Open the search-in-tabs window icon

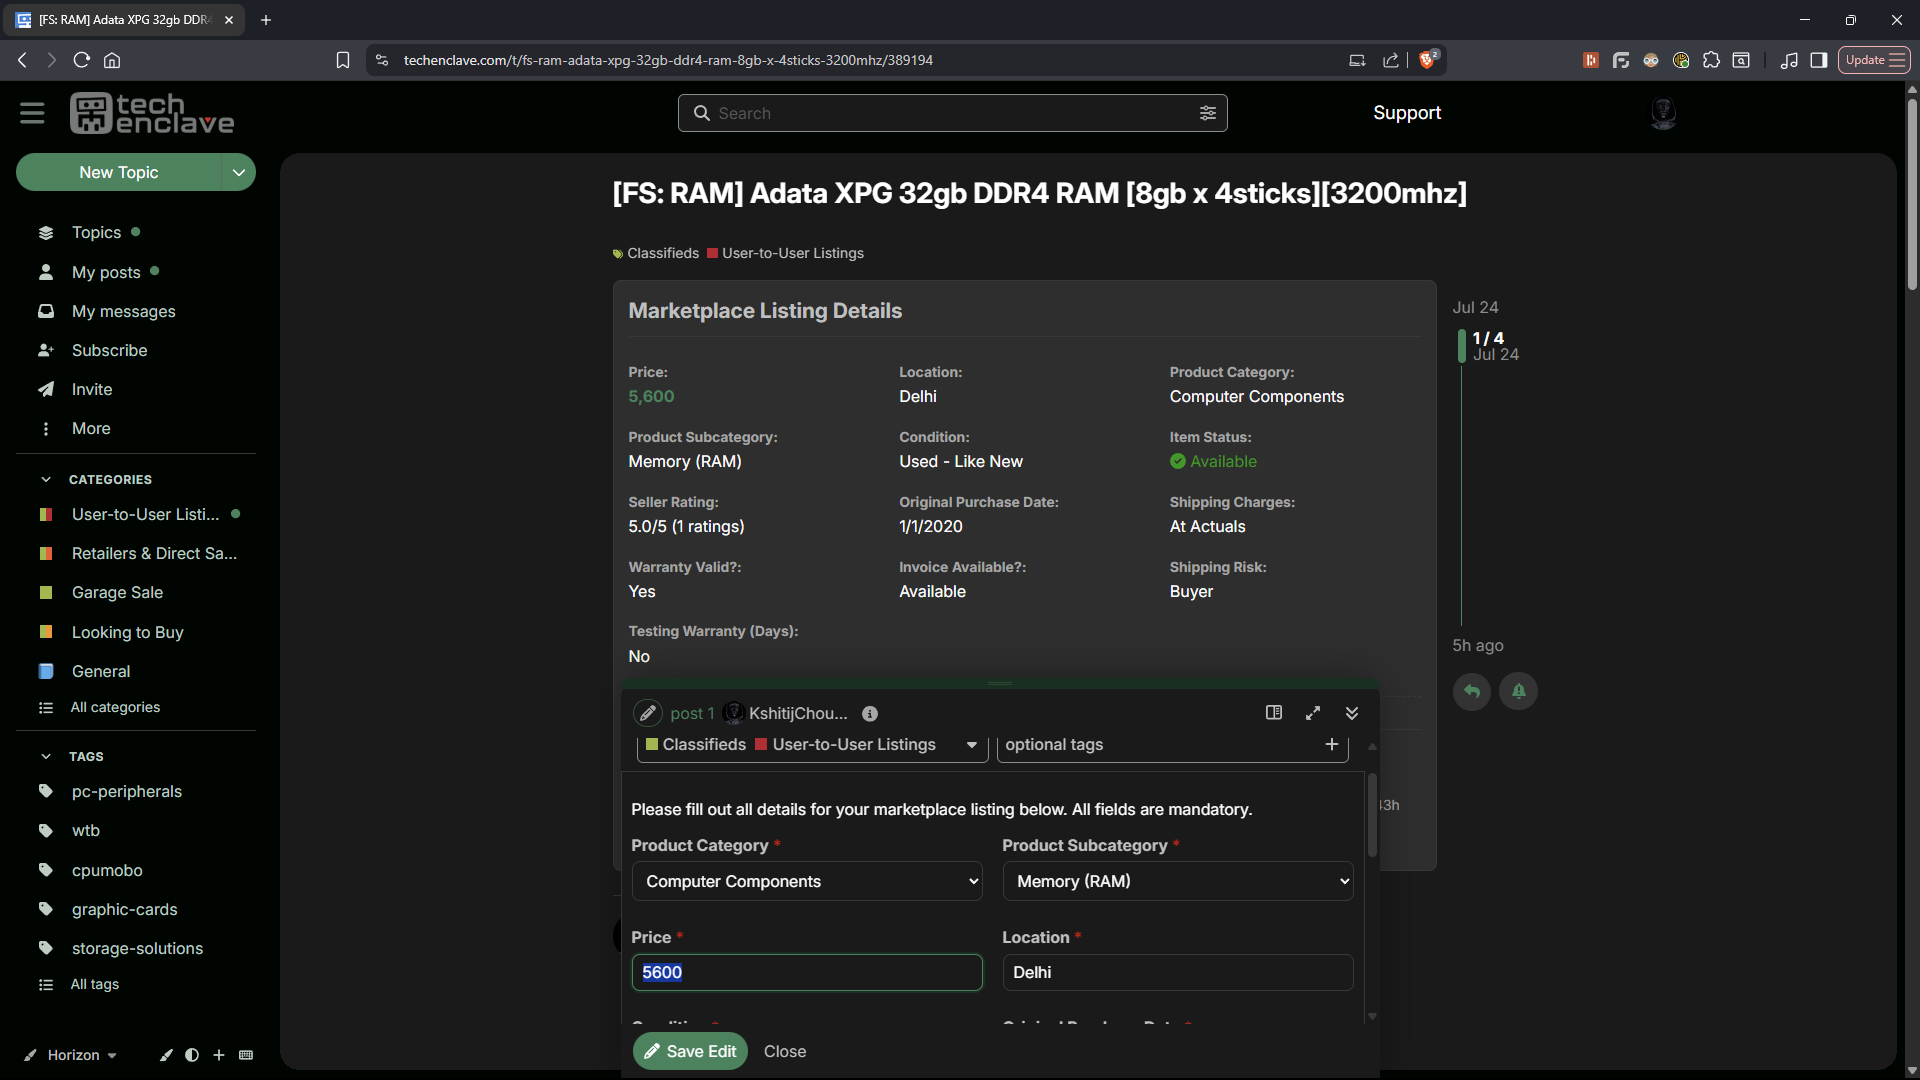point(1741,60)
